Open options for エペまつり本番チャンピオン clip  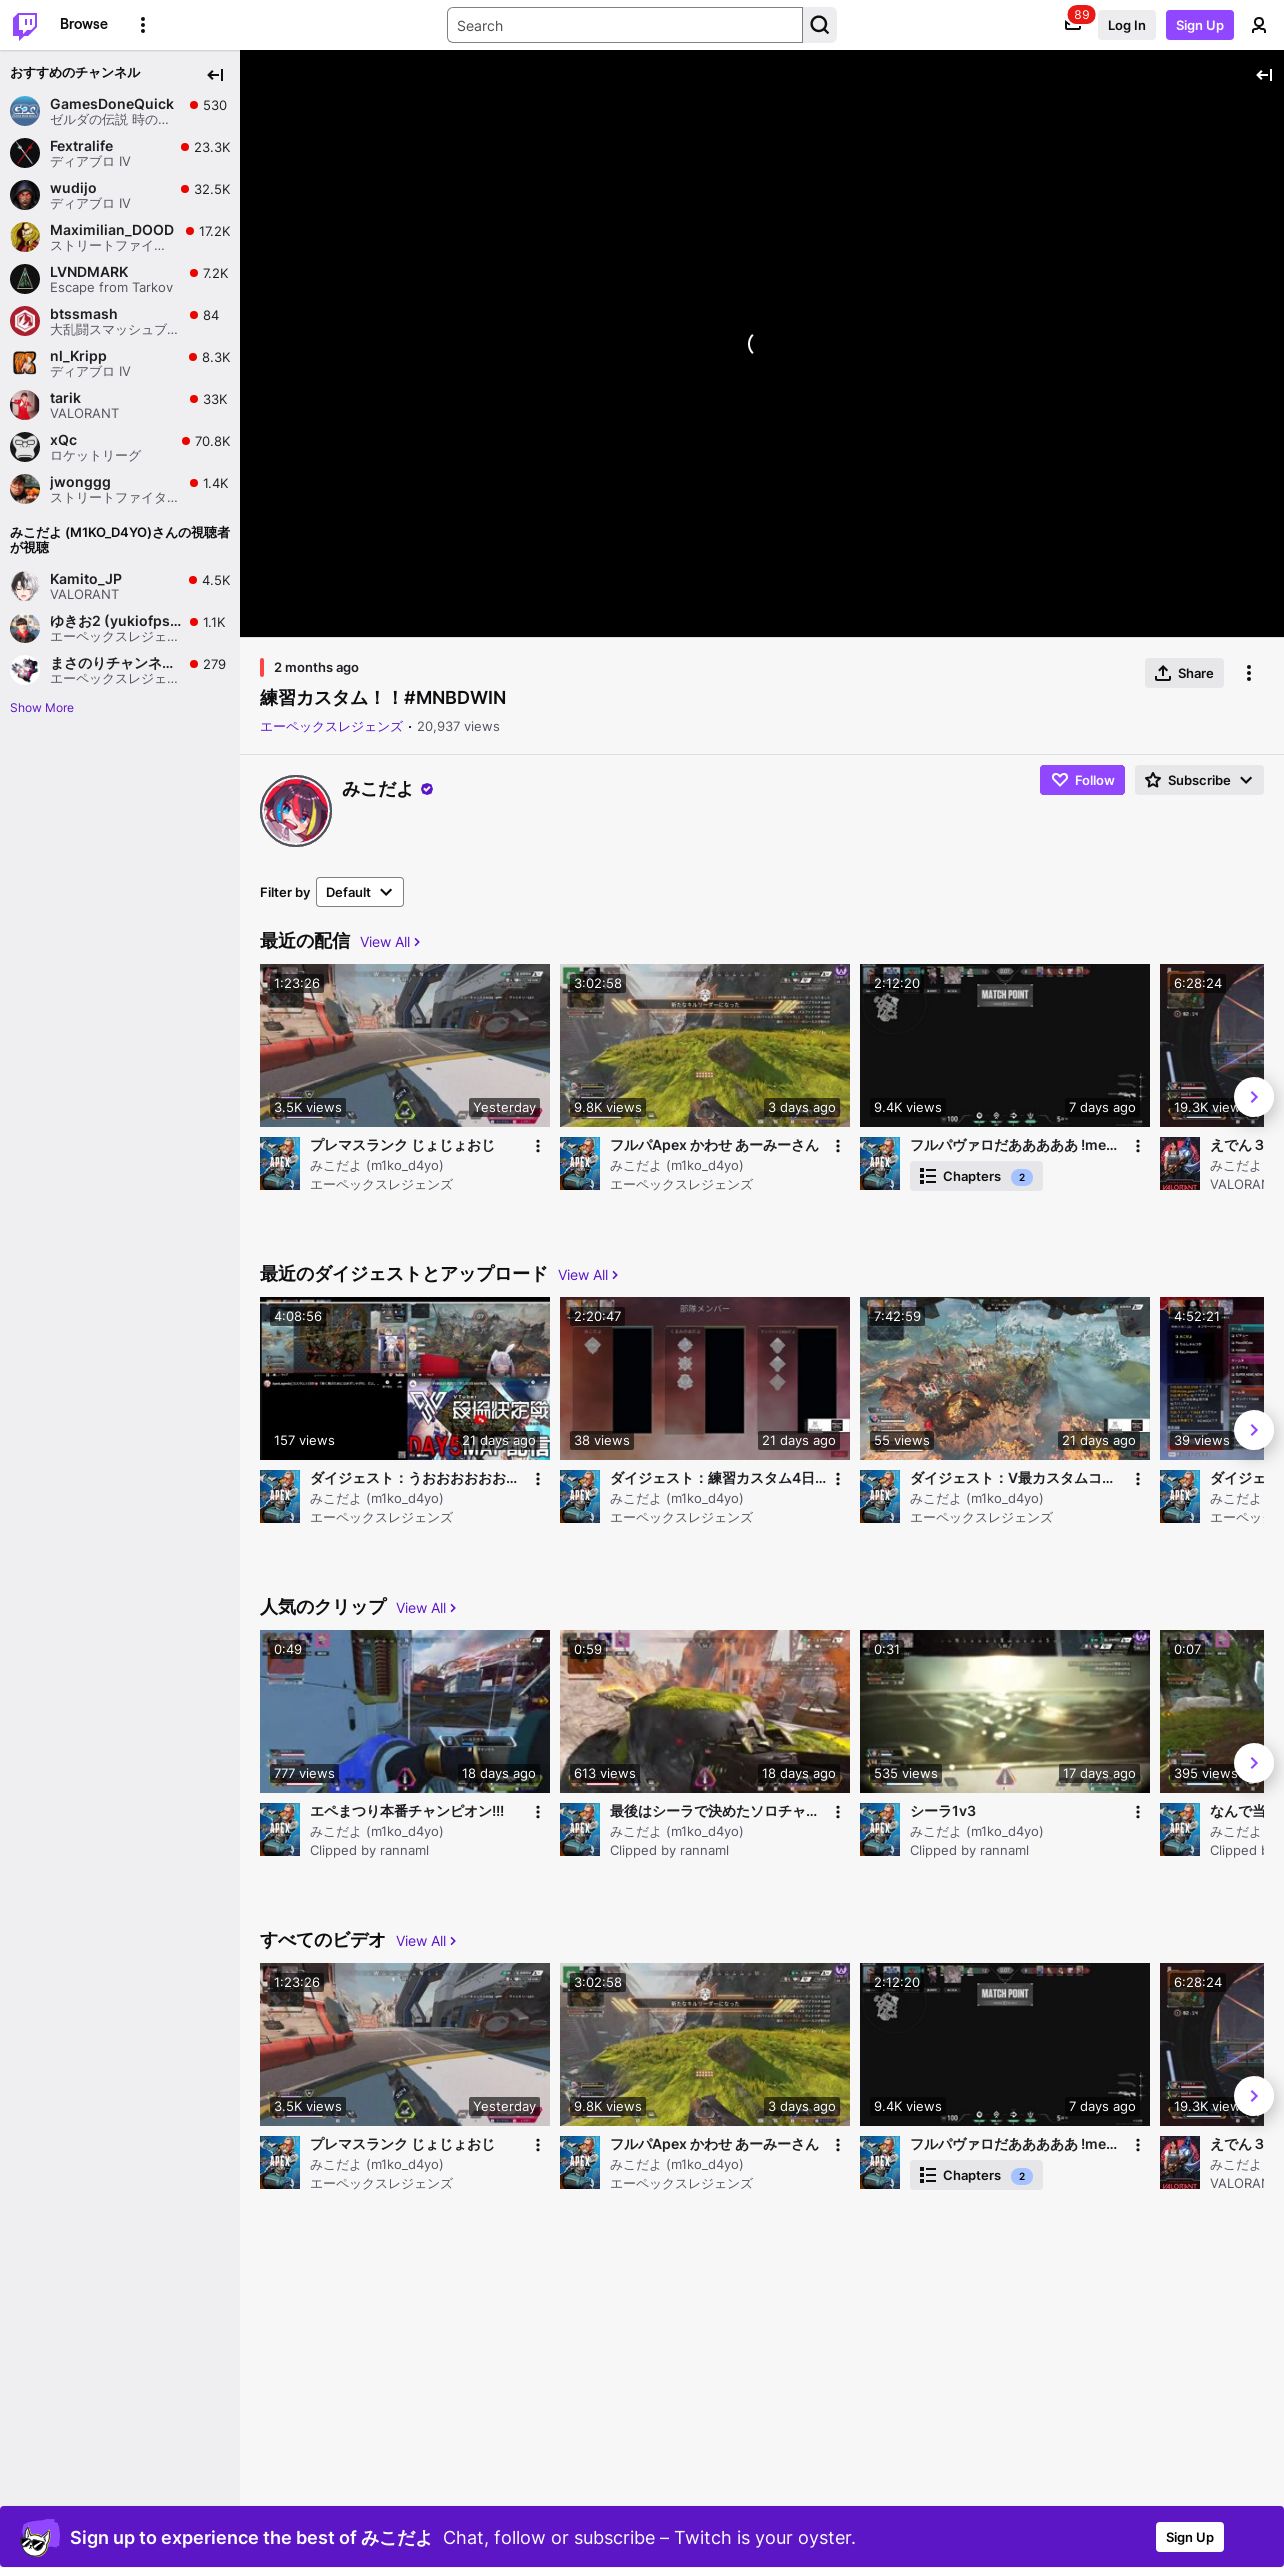(x=538, y=1812)
